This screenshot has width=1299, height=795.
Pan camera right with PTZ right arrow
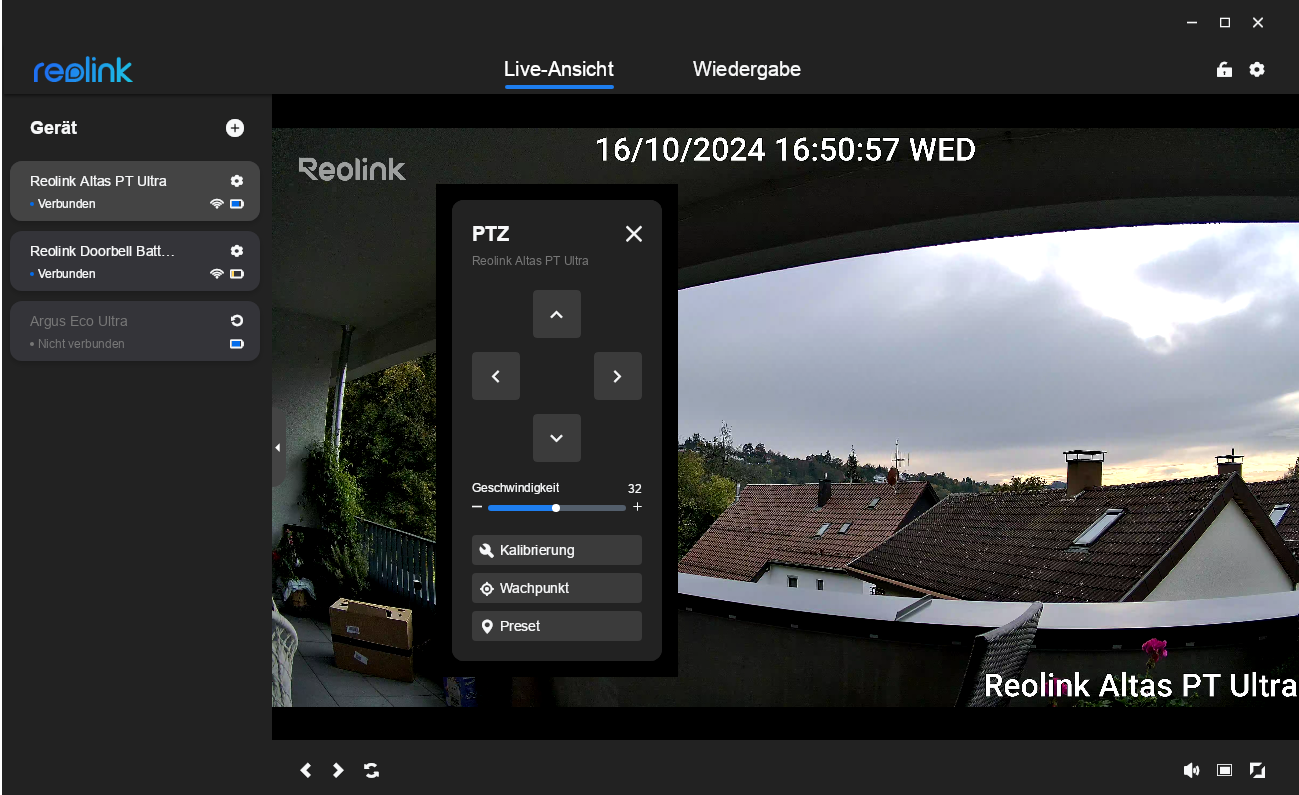click(x=618, y=376)
